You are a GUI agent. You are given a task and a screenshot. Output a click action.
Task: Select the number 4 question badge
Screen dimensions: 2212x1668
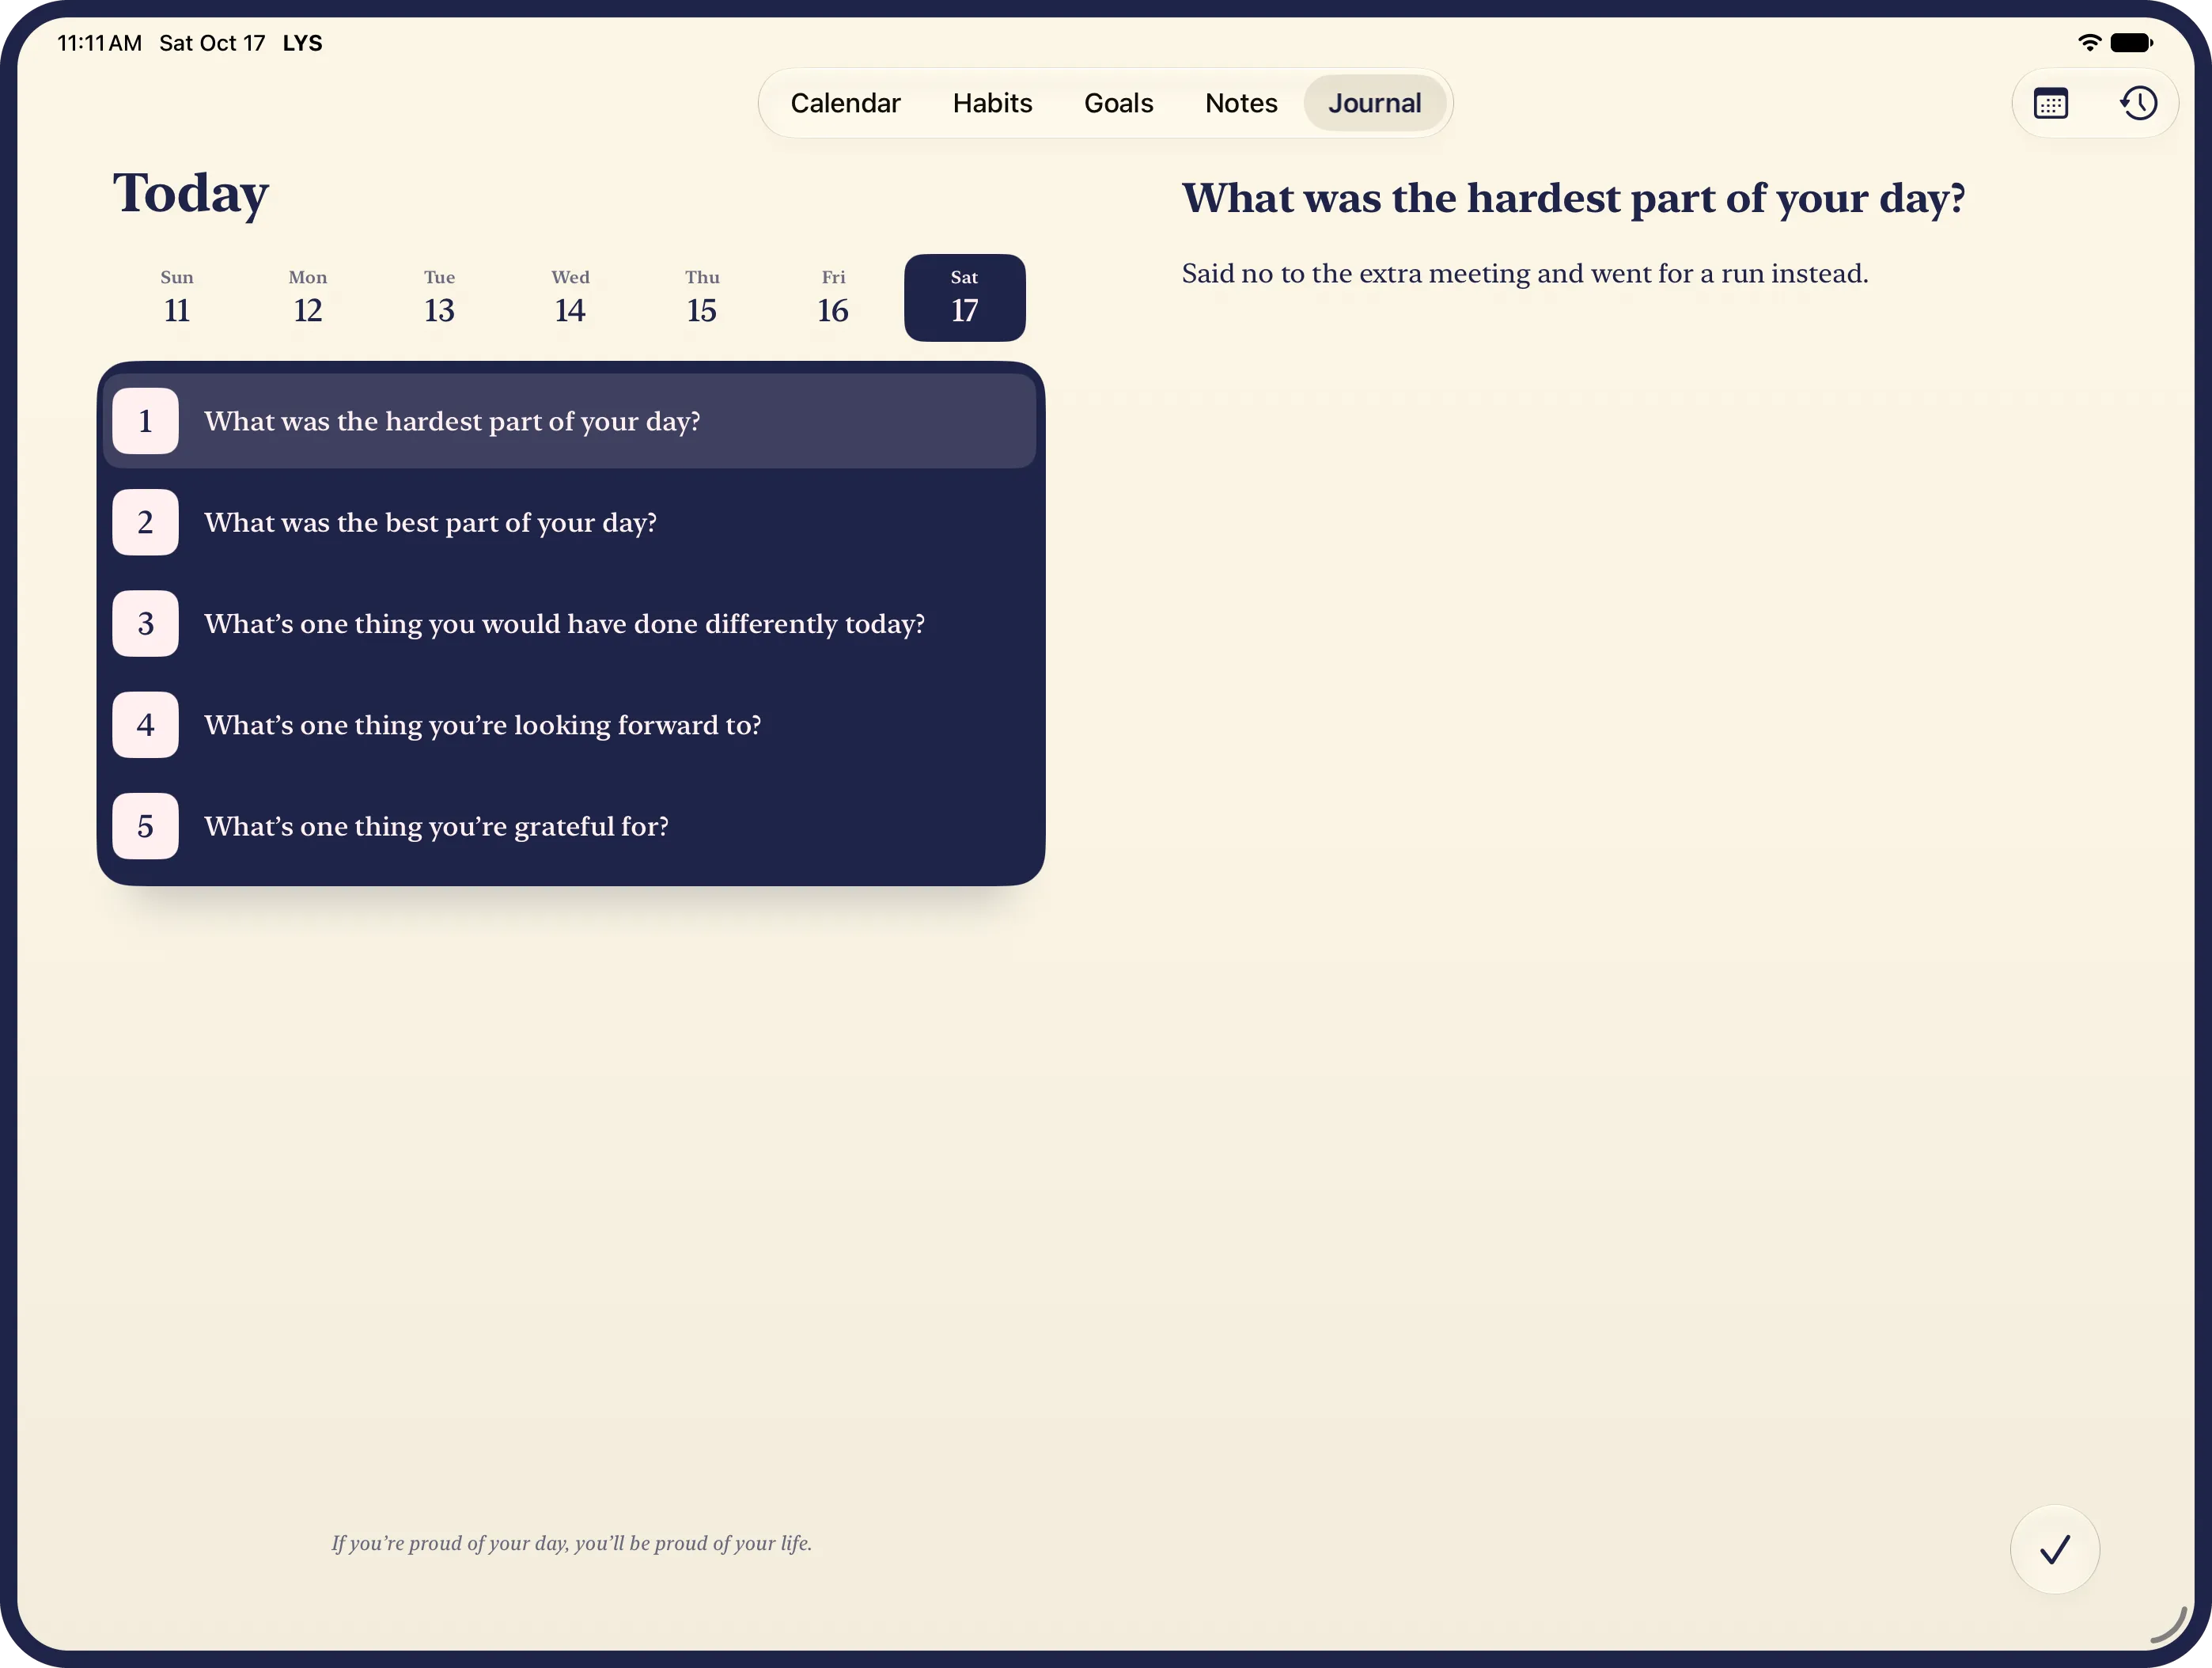coord(145,725)
